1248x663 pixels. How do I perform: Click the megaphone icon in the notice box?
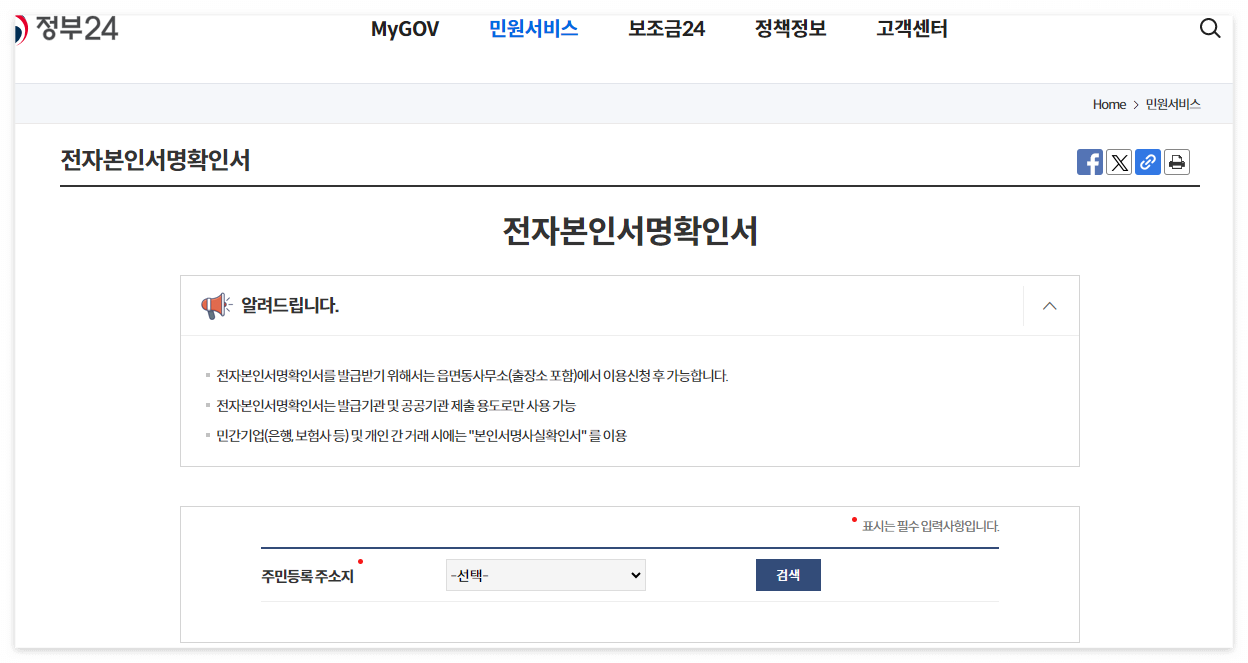coord(216,305)
